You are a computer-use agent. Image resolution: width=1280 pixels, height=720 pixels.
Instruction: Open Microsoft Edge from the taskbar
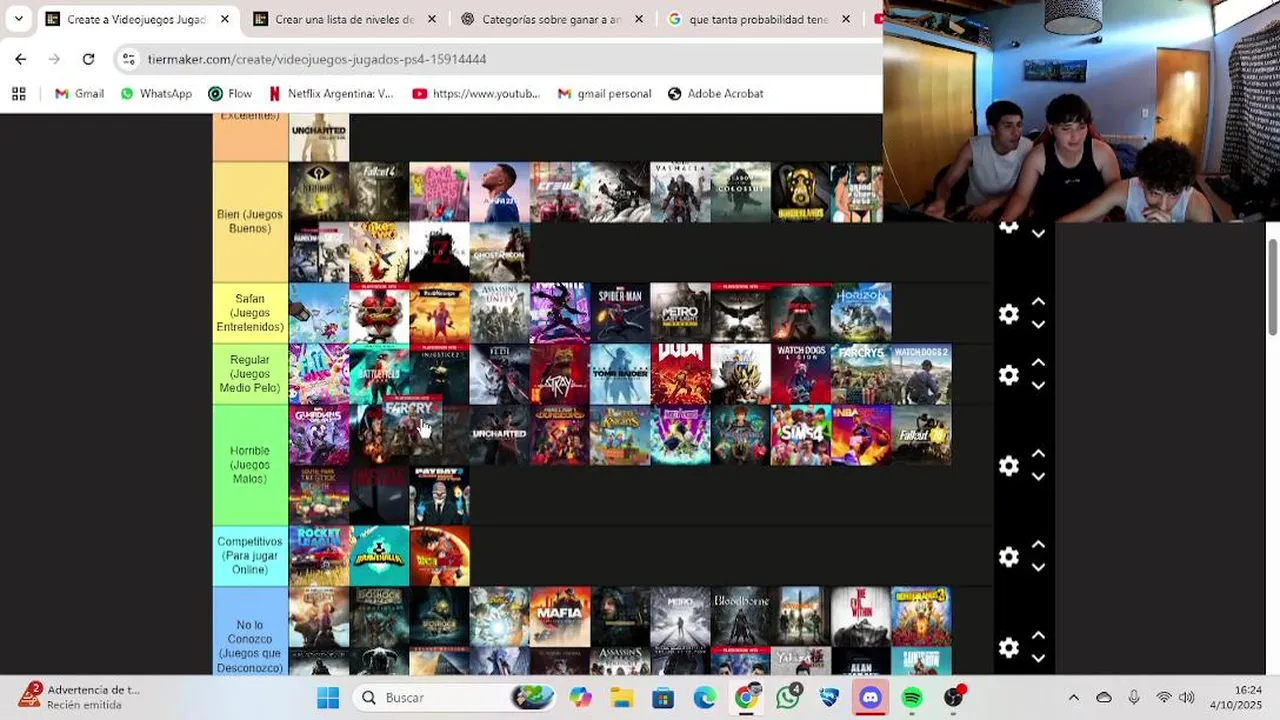[x=704, y=697]
